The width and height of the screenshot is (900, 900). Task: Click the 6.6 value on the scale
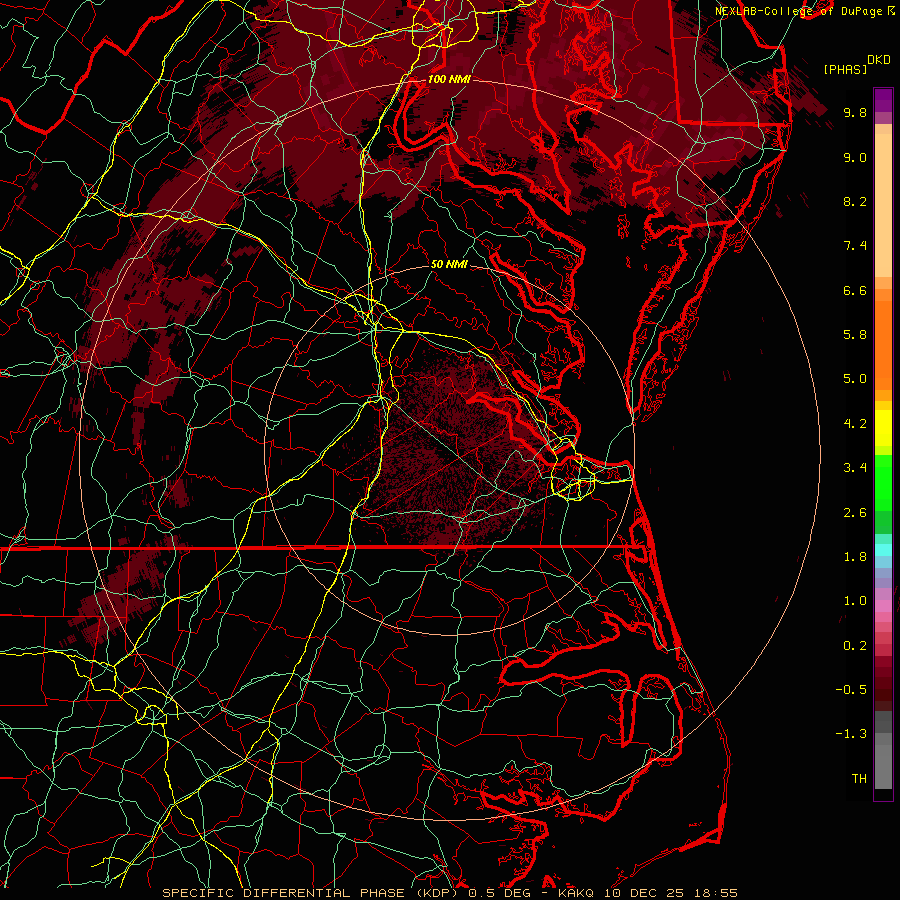point(855,290)
